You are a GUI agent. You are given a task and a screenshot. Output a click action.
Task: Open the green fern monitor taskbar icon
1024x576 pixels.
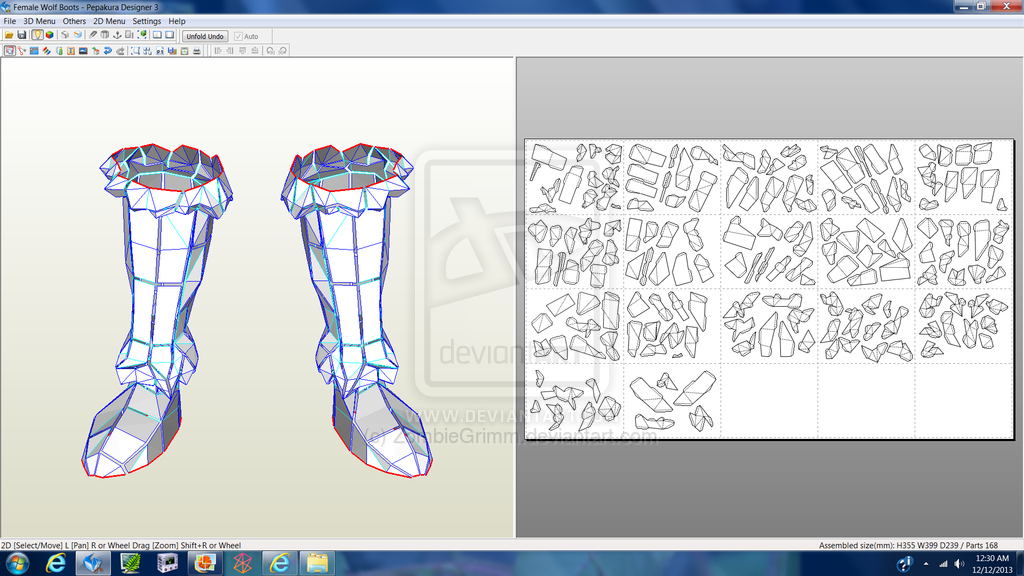point(131,563)
